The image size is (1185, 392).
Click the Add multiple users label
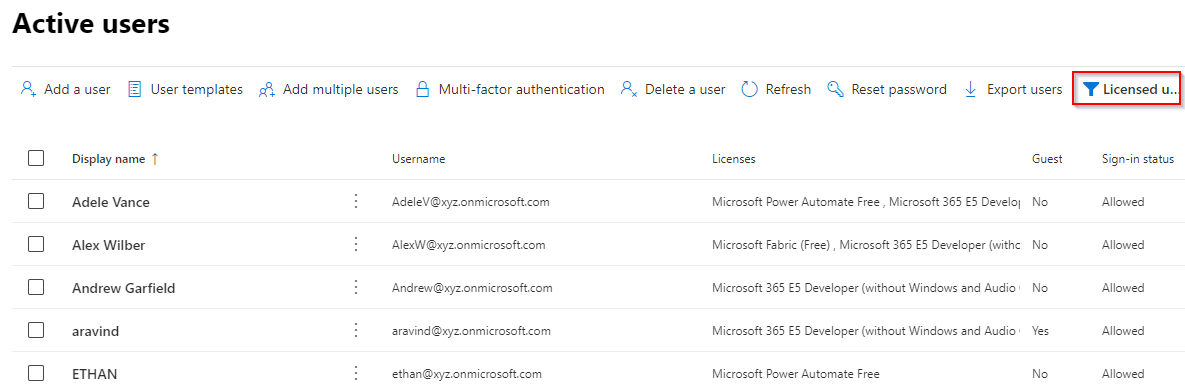click(341, 89)
